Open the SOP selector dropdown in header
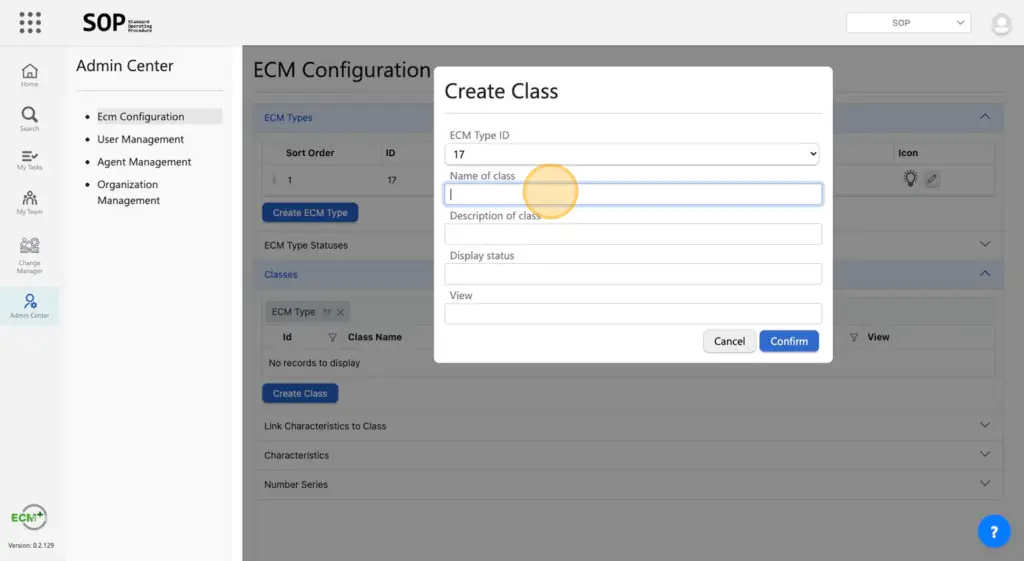The height and width of the screenshot is (561, 1024). point(908,23)
